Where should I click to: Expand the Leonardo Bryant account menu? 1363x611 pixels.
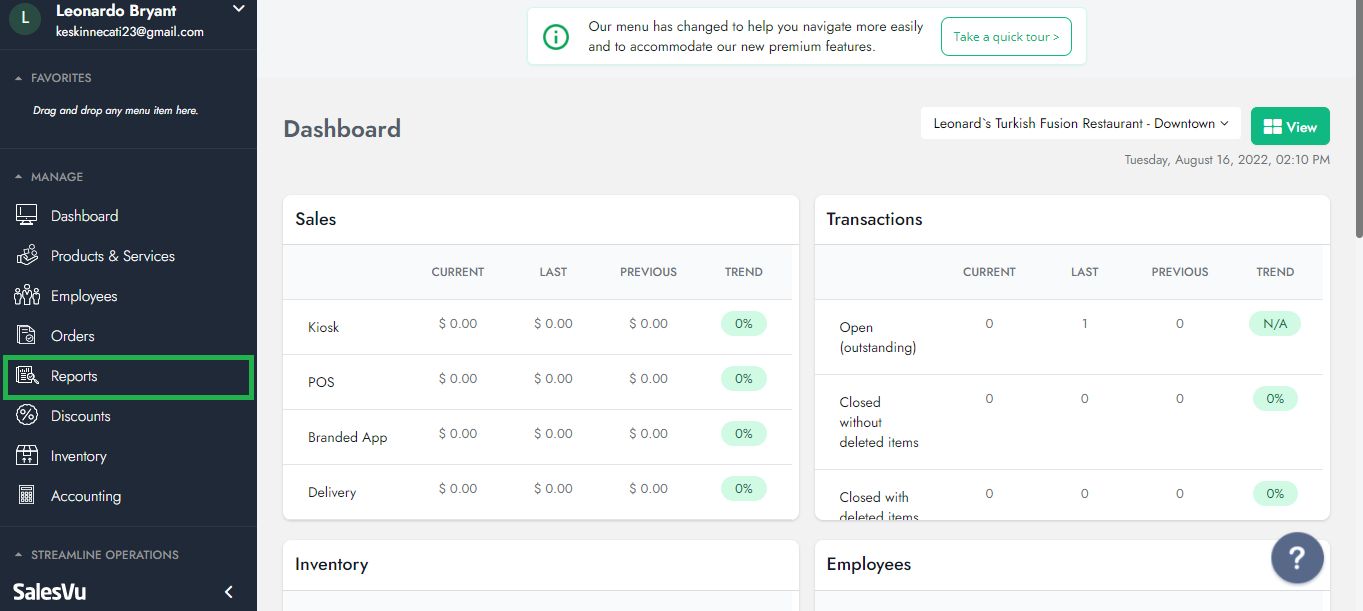(x=238, y=9)
